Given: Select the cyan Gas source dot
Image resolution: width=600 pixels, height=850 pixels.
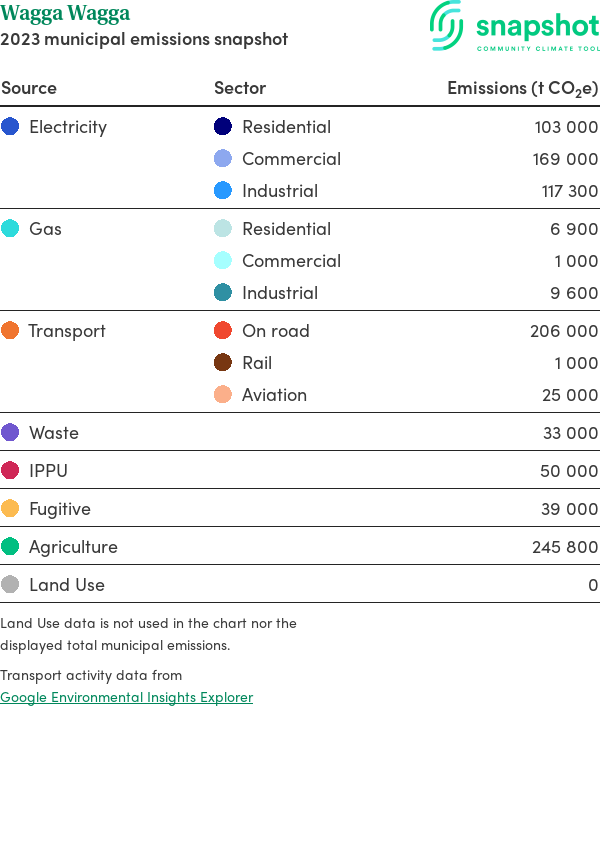Looking at the screenshot, I should coord(10,229).
